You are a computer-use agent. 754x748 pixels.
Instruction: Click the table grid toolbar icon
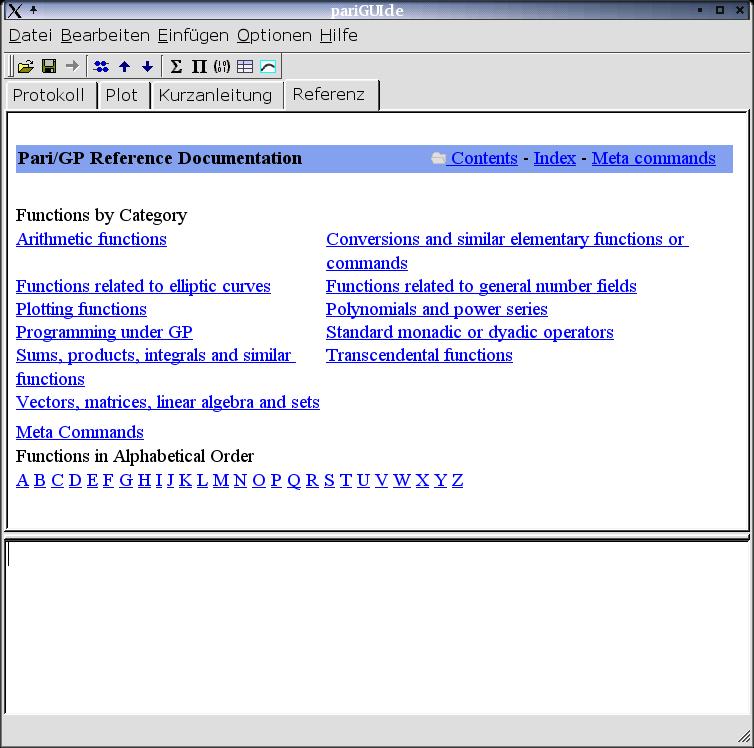tap(245, 67)
